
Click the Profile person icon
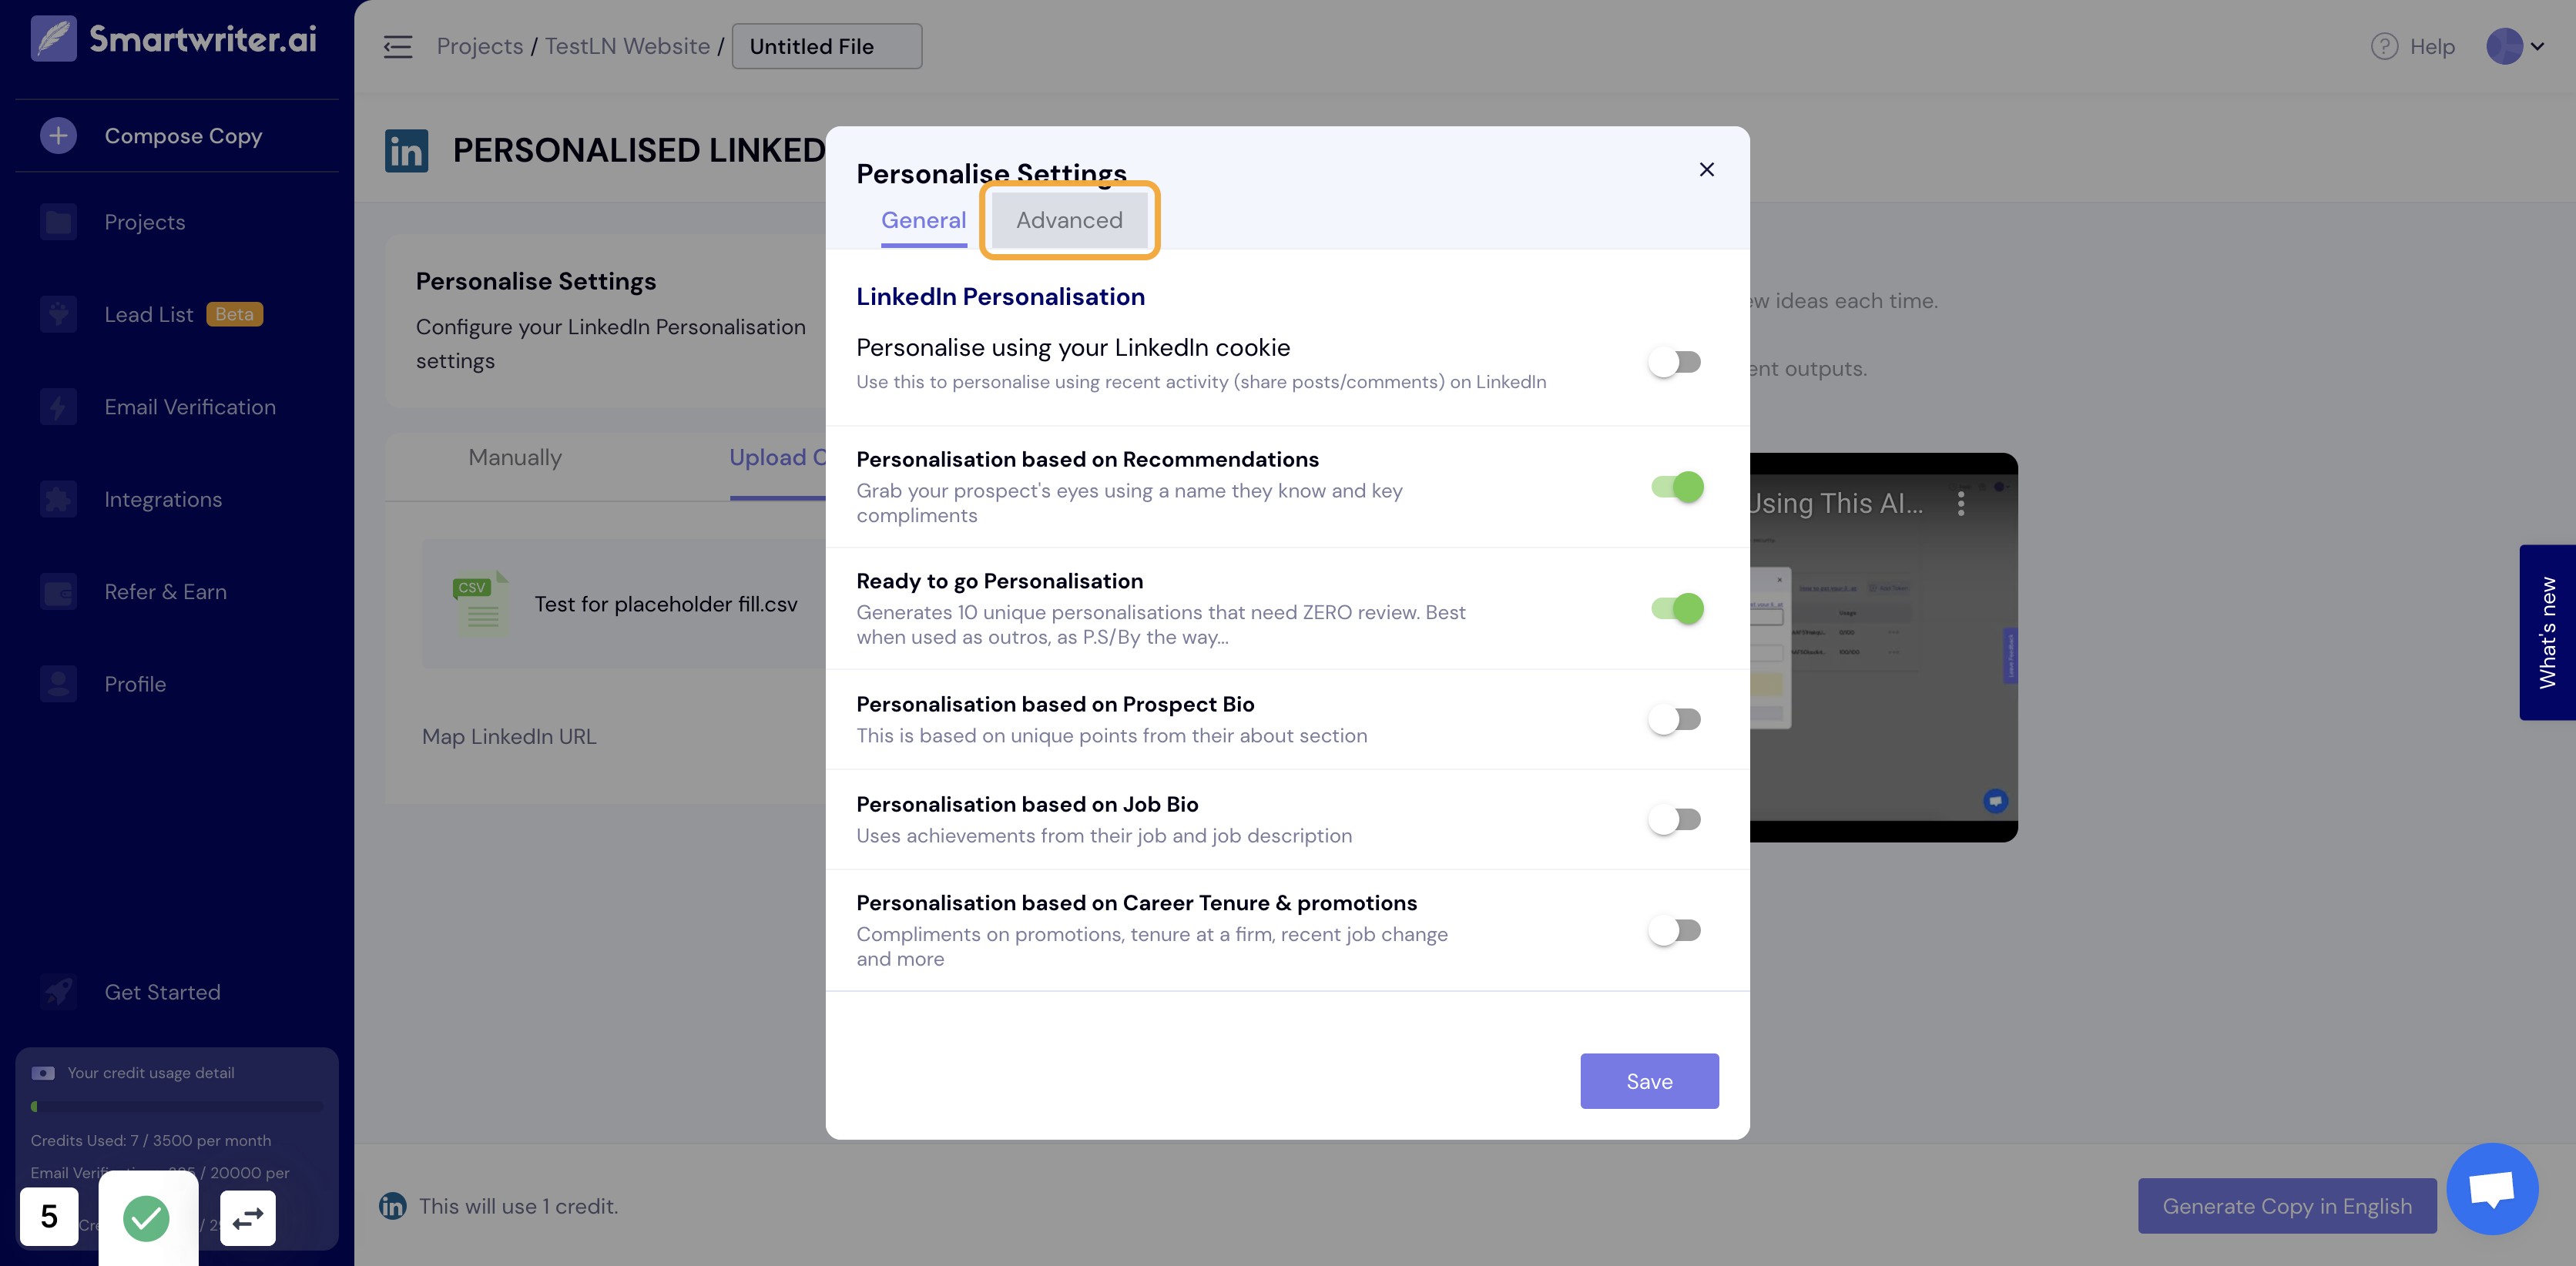(x=58, y=684)
